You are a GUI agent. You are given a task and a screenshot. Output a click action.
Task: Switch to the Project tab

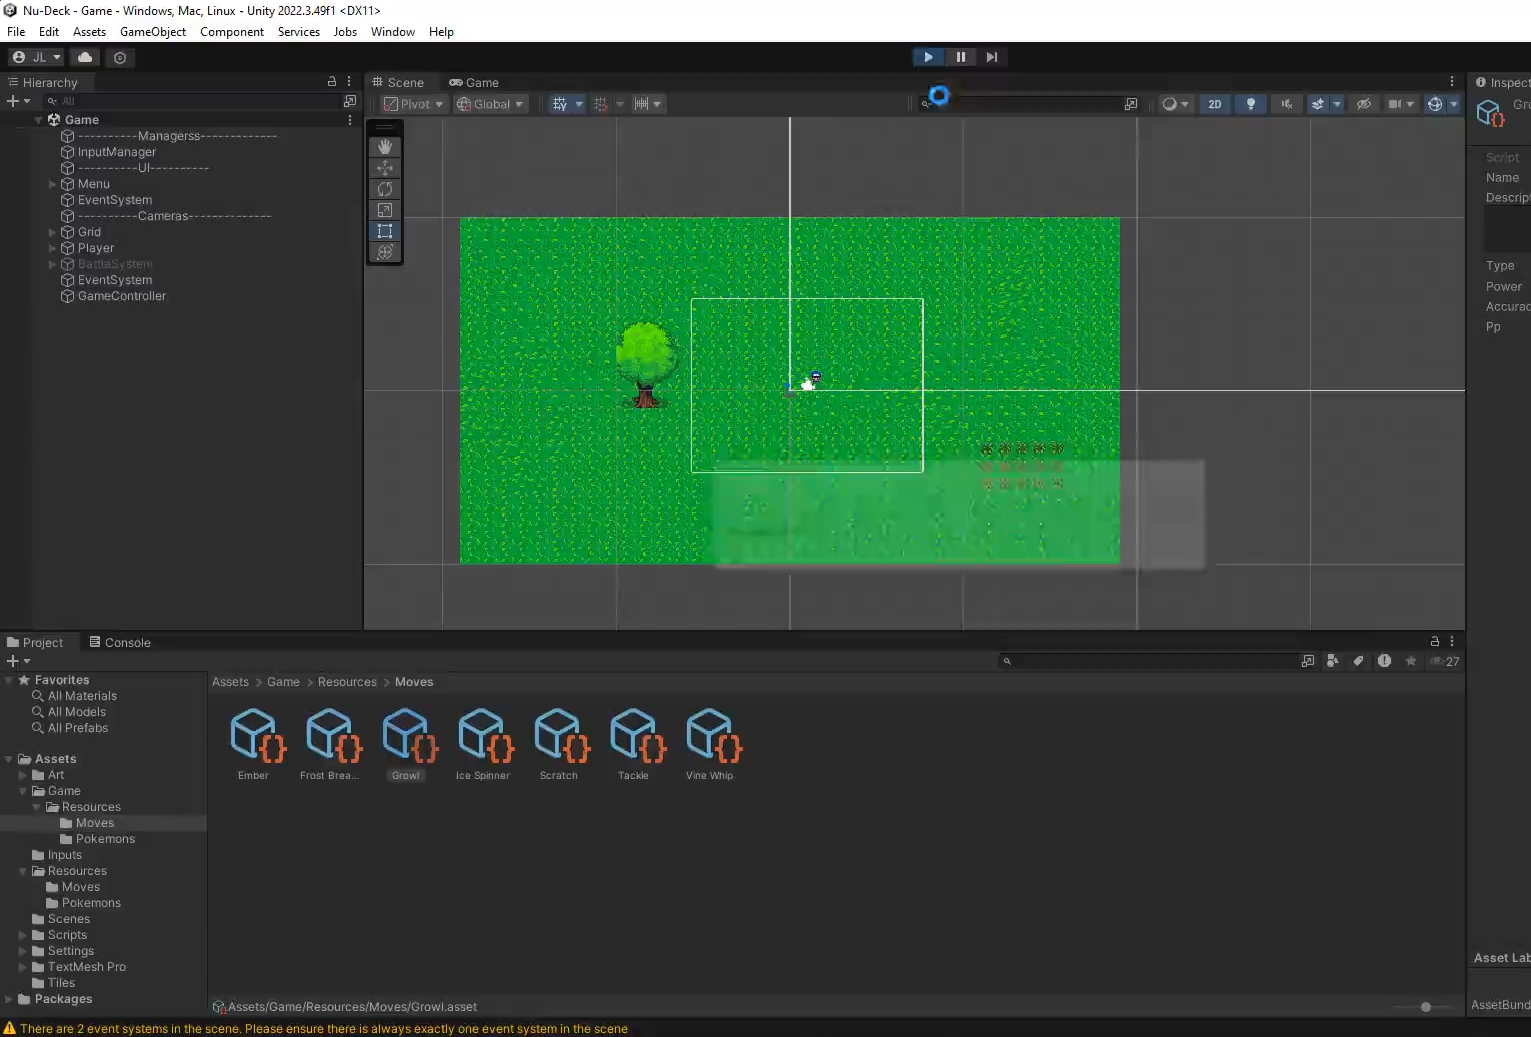point(35,643)
